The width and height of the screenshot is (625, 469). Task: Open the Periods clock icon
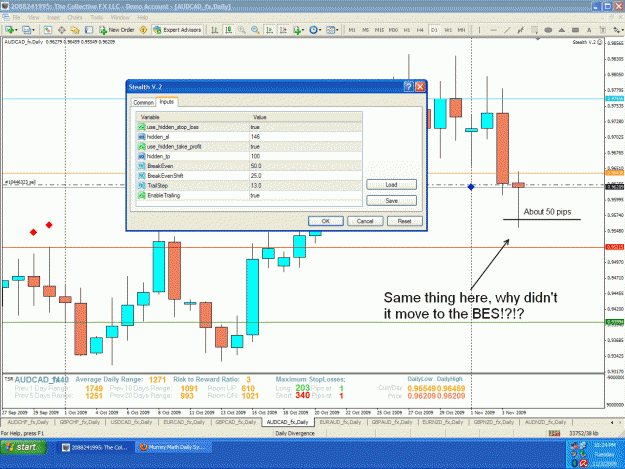pyautogui.click(x=313, y=30)
